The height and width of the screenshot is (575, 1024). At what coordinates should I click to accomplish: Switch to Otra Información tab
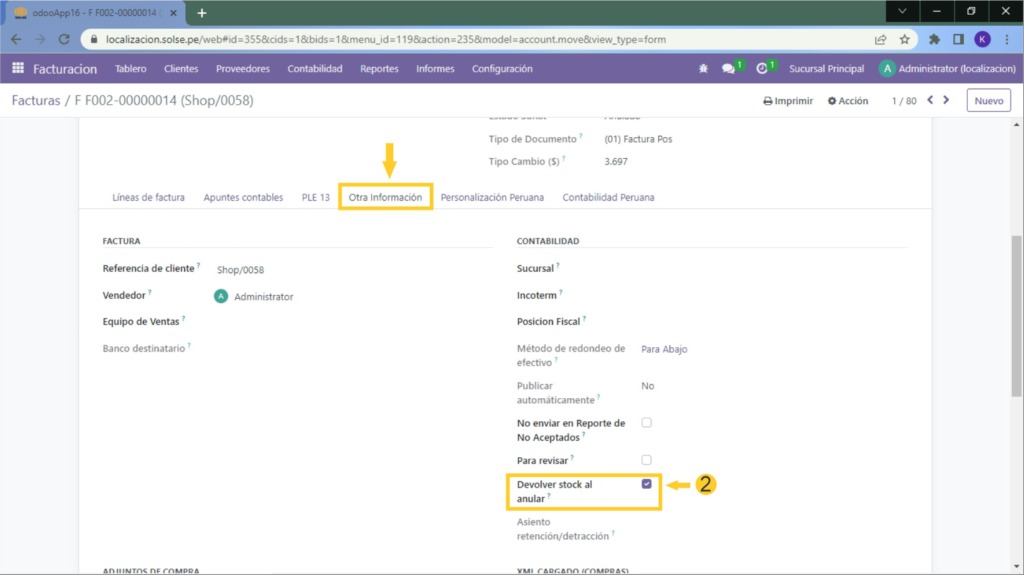385,197
